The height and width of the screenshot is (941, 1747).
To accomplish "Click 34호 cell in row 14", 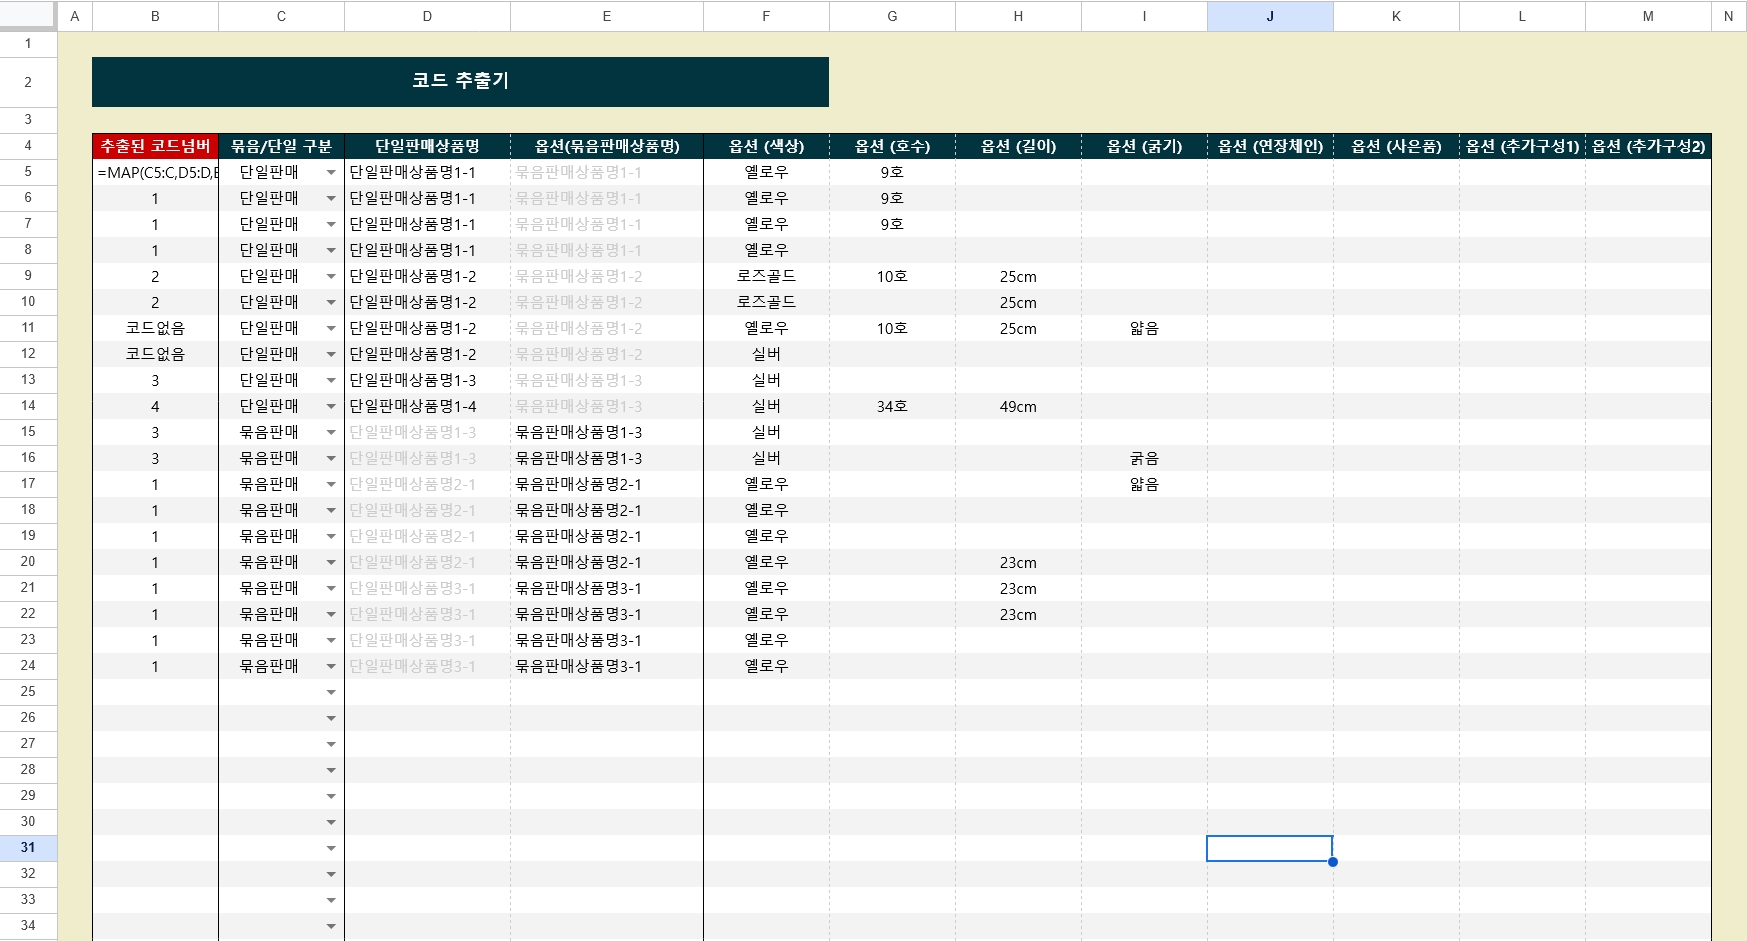I will [x=892, y=406].
